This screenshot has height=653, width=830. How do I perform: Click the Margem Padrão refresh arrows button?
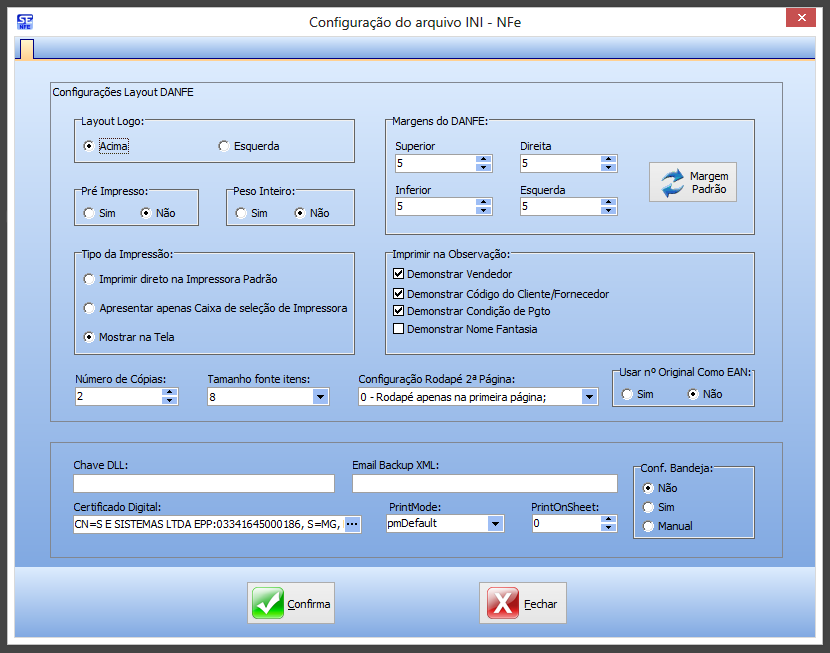[x=692, y=182]
